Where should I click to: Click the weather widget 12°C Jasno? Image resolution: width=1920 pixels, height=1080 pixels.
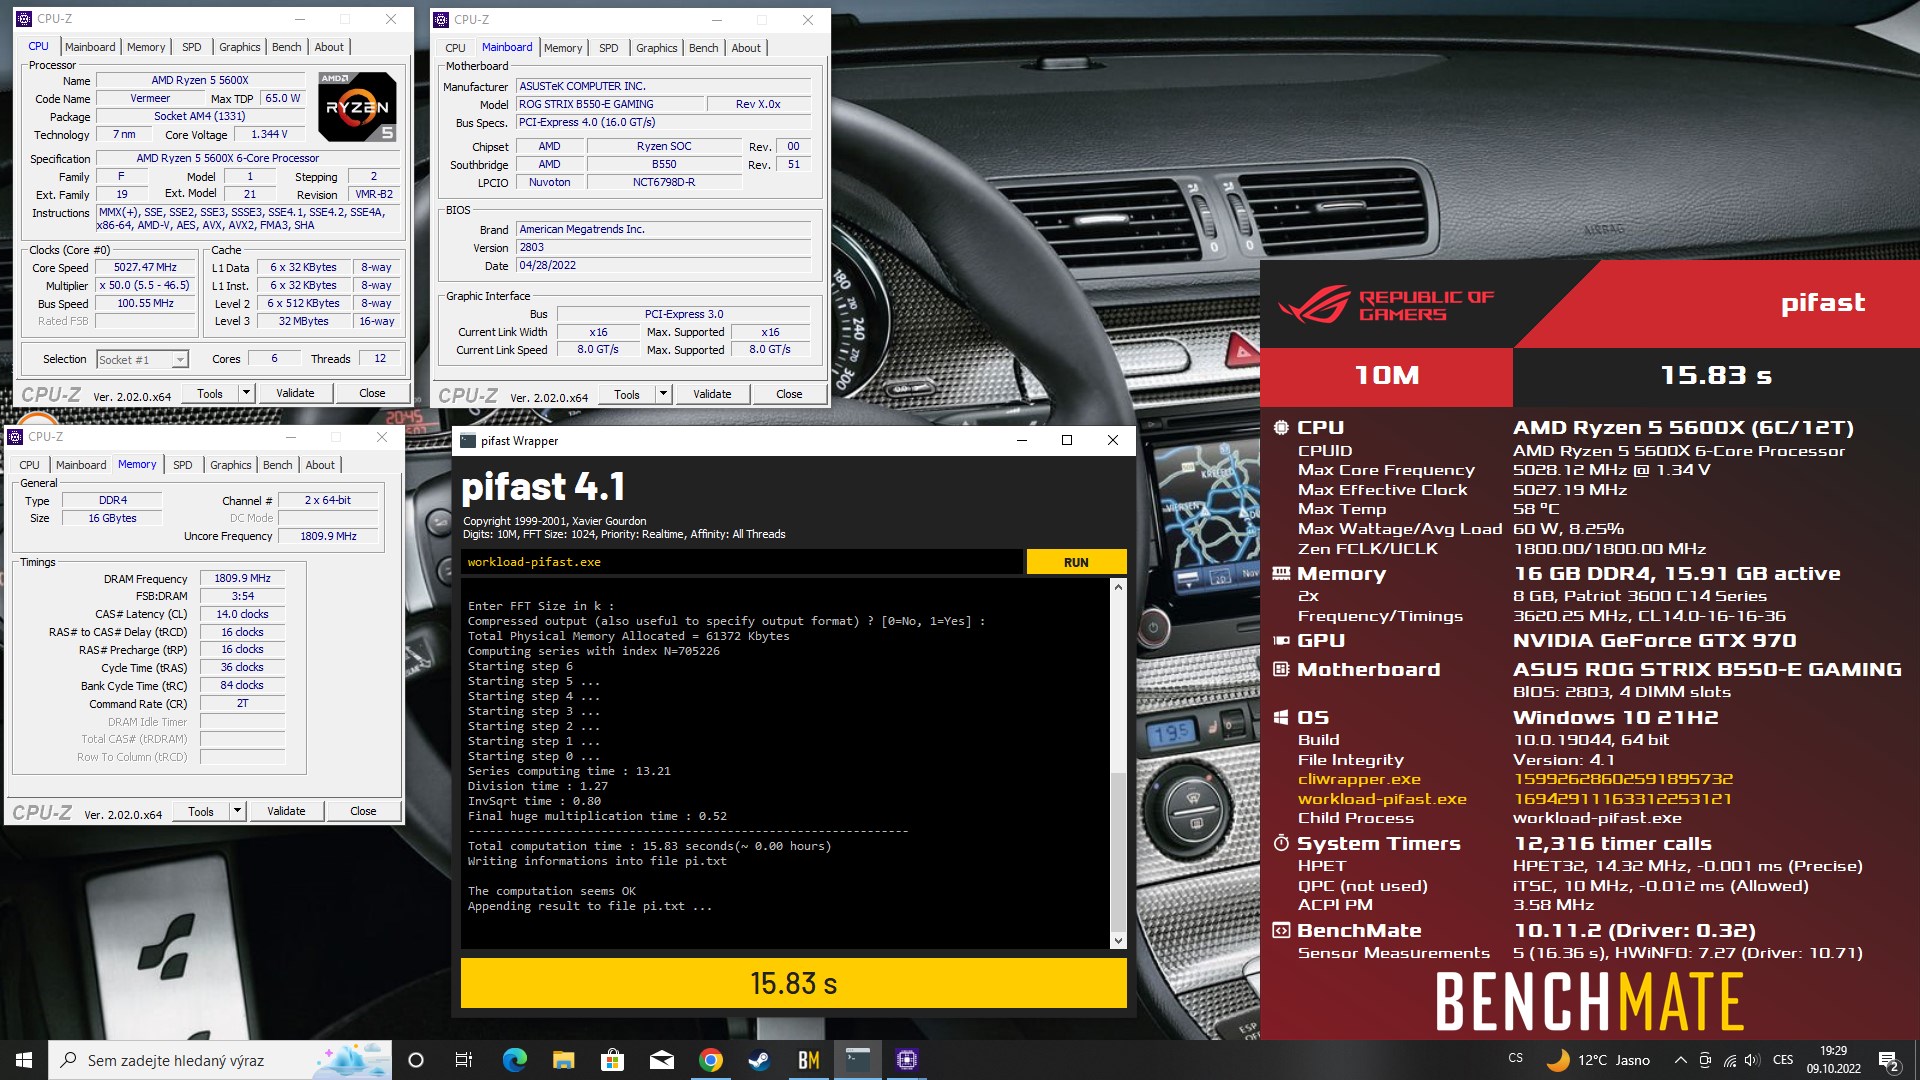pos(1598,1060)
